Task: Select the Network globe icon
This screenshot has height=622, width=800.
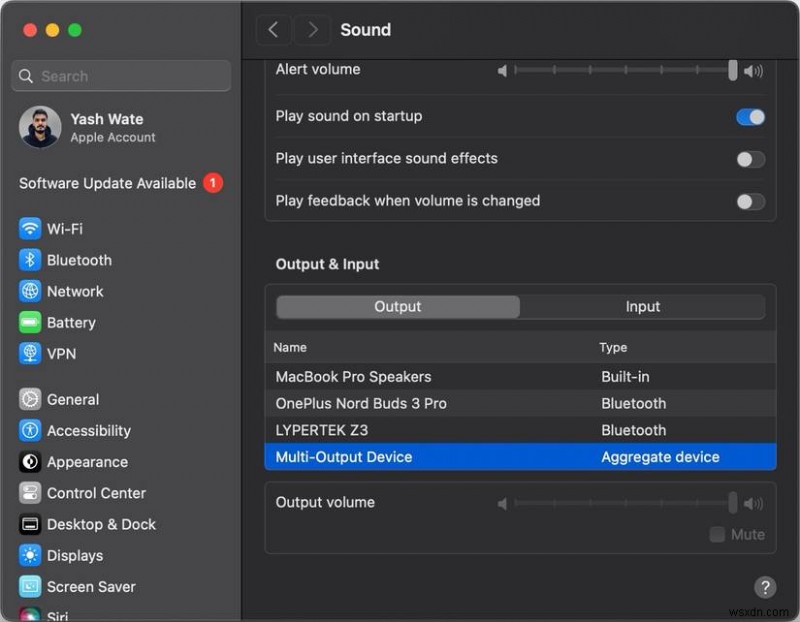Action: (30, 291)
